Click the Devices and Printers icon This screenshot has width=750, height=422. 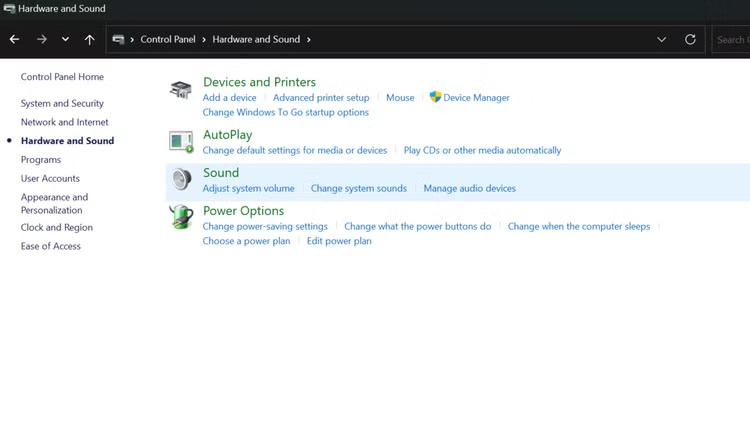tap(181, 90)
